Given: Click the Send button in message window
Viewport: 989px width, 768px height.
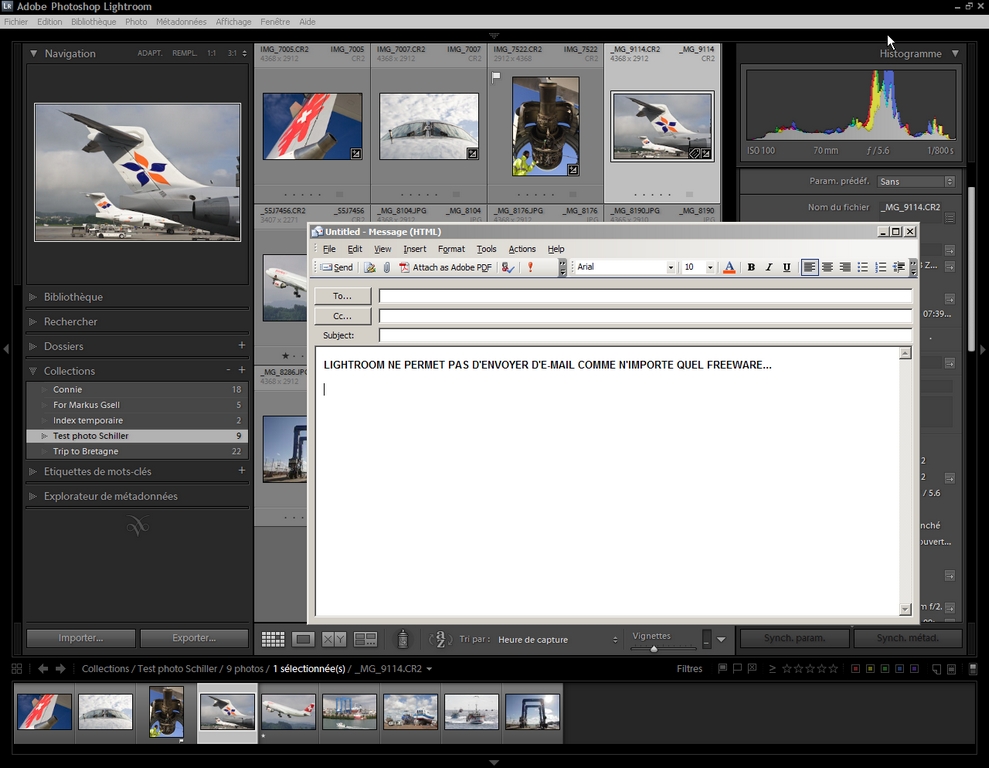Looking at the screenshot, I should click(337, 267).
